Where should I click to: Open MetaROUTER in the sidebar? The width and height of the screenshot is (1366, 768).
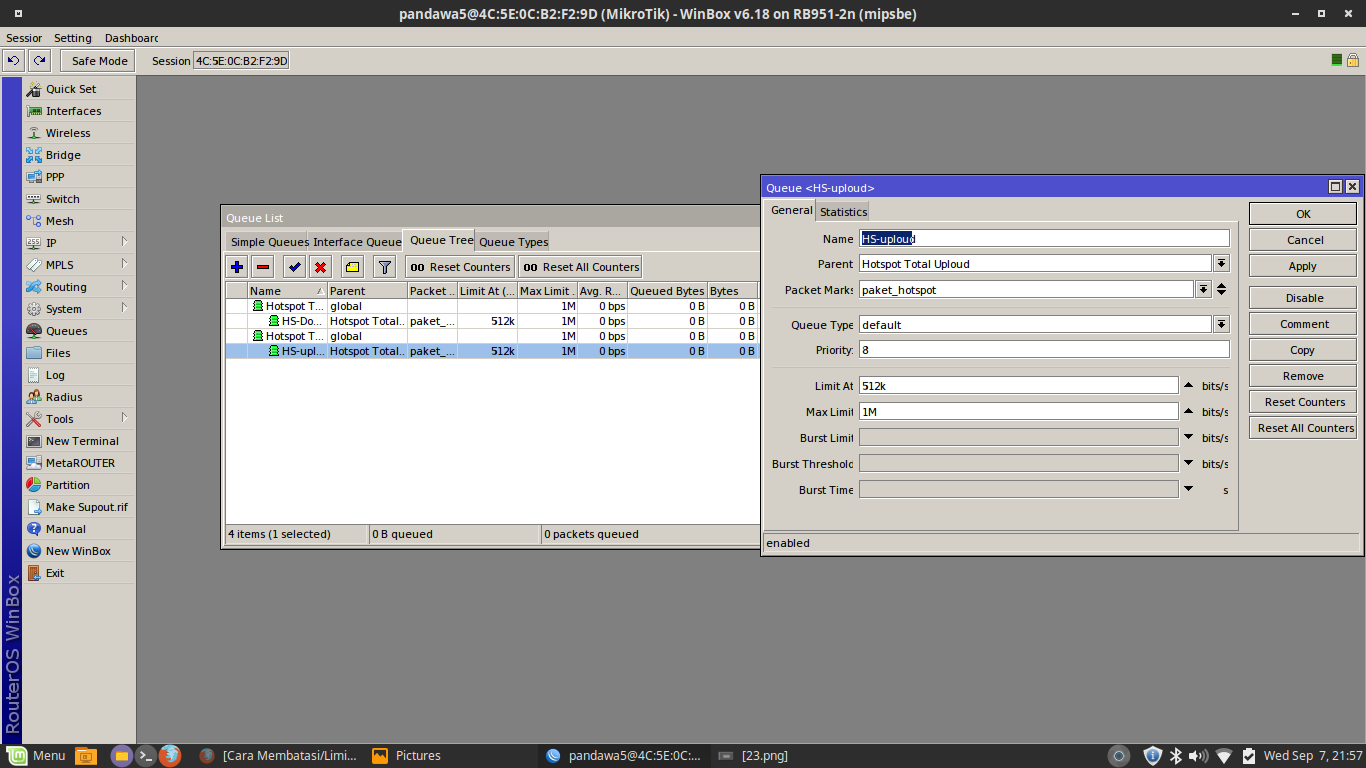pos(79,463)
